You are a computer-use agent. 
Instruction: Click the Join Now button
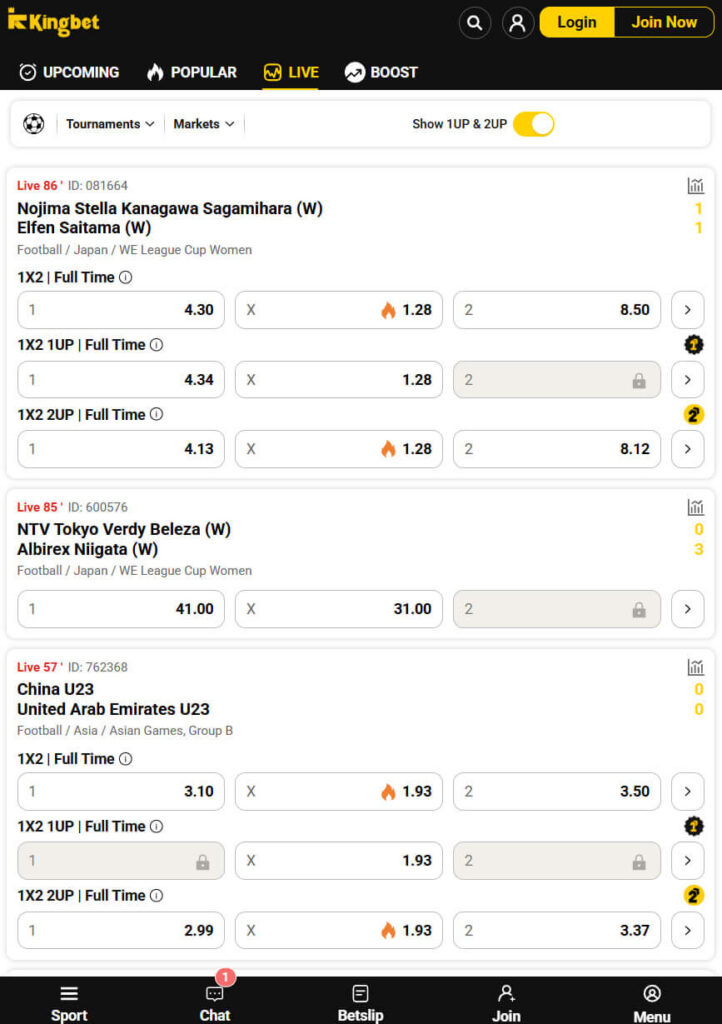pyautogui.click(x=664, y=22)
